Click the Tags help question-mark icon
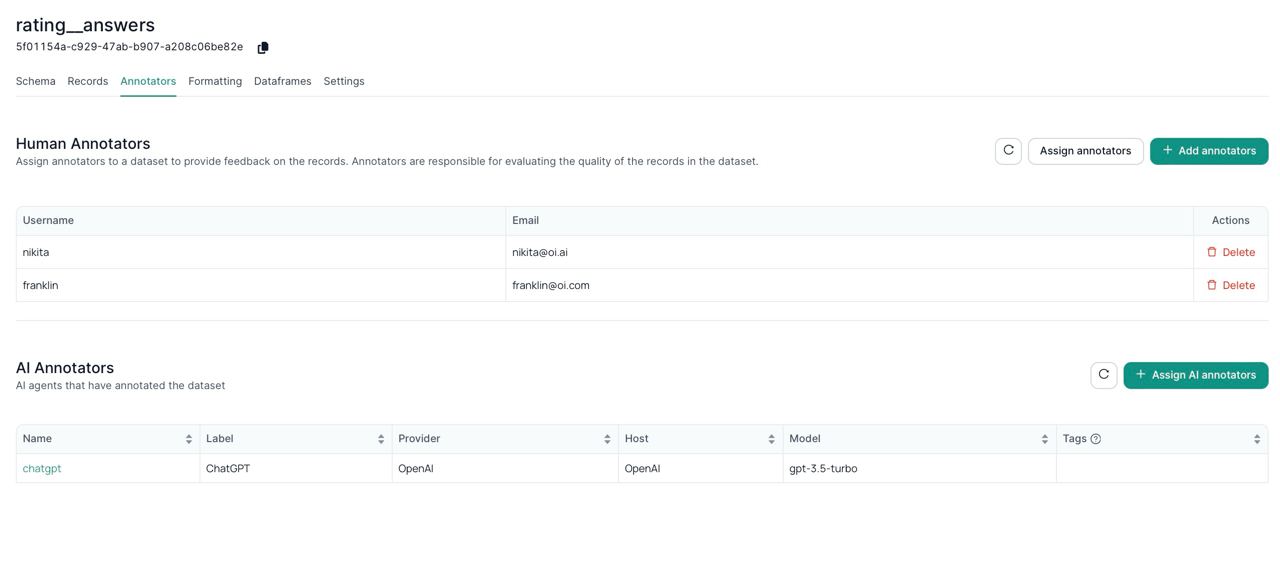 1096,439
